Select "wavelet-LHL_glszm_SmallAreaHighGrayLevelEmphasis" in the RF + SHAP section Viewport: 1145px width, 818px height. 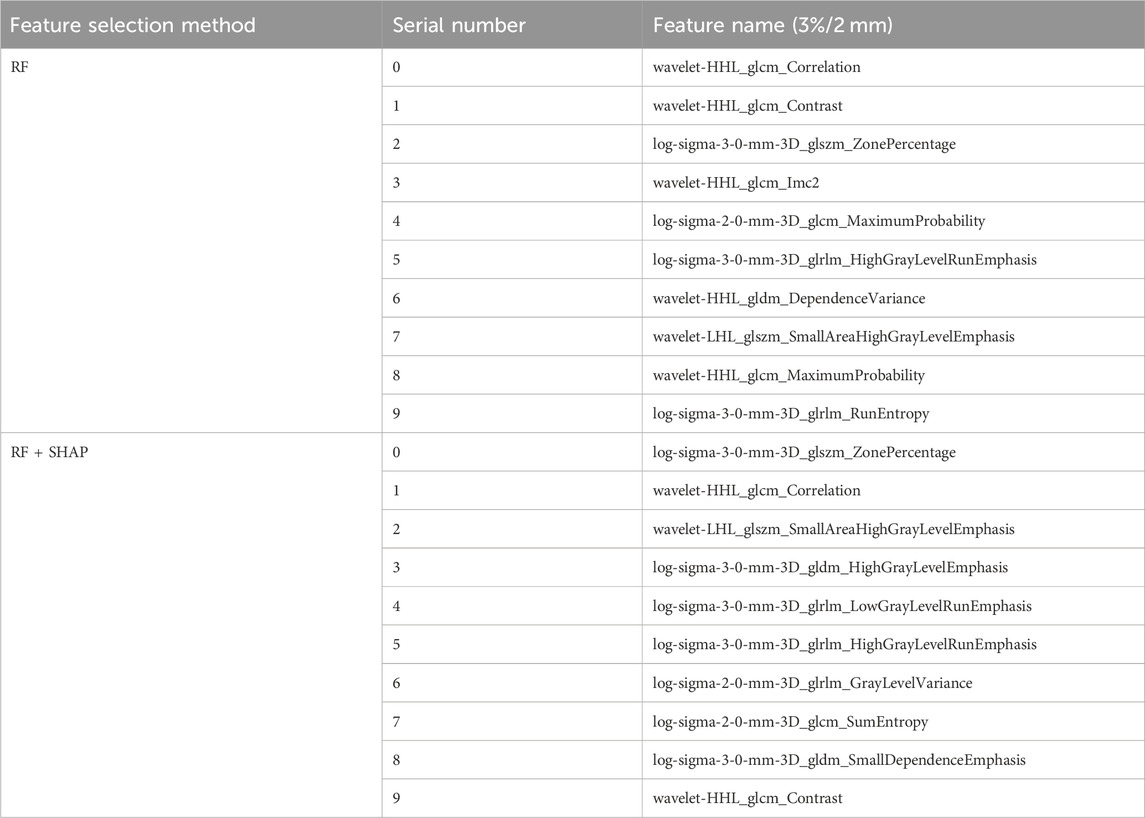tap(833, 530)
